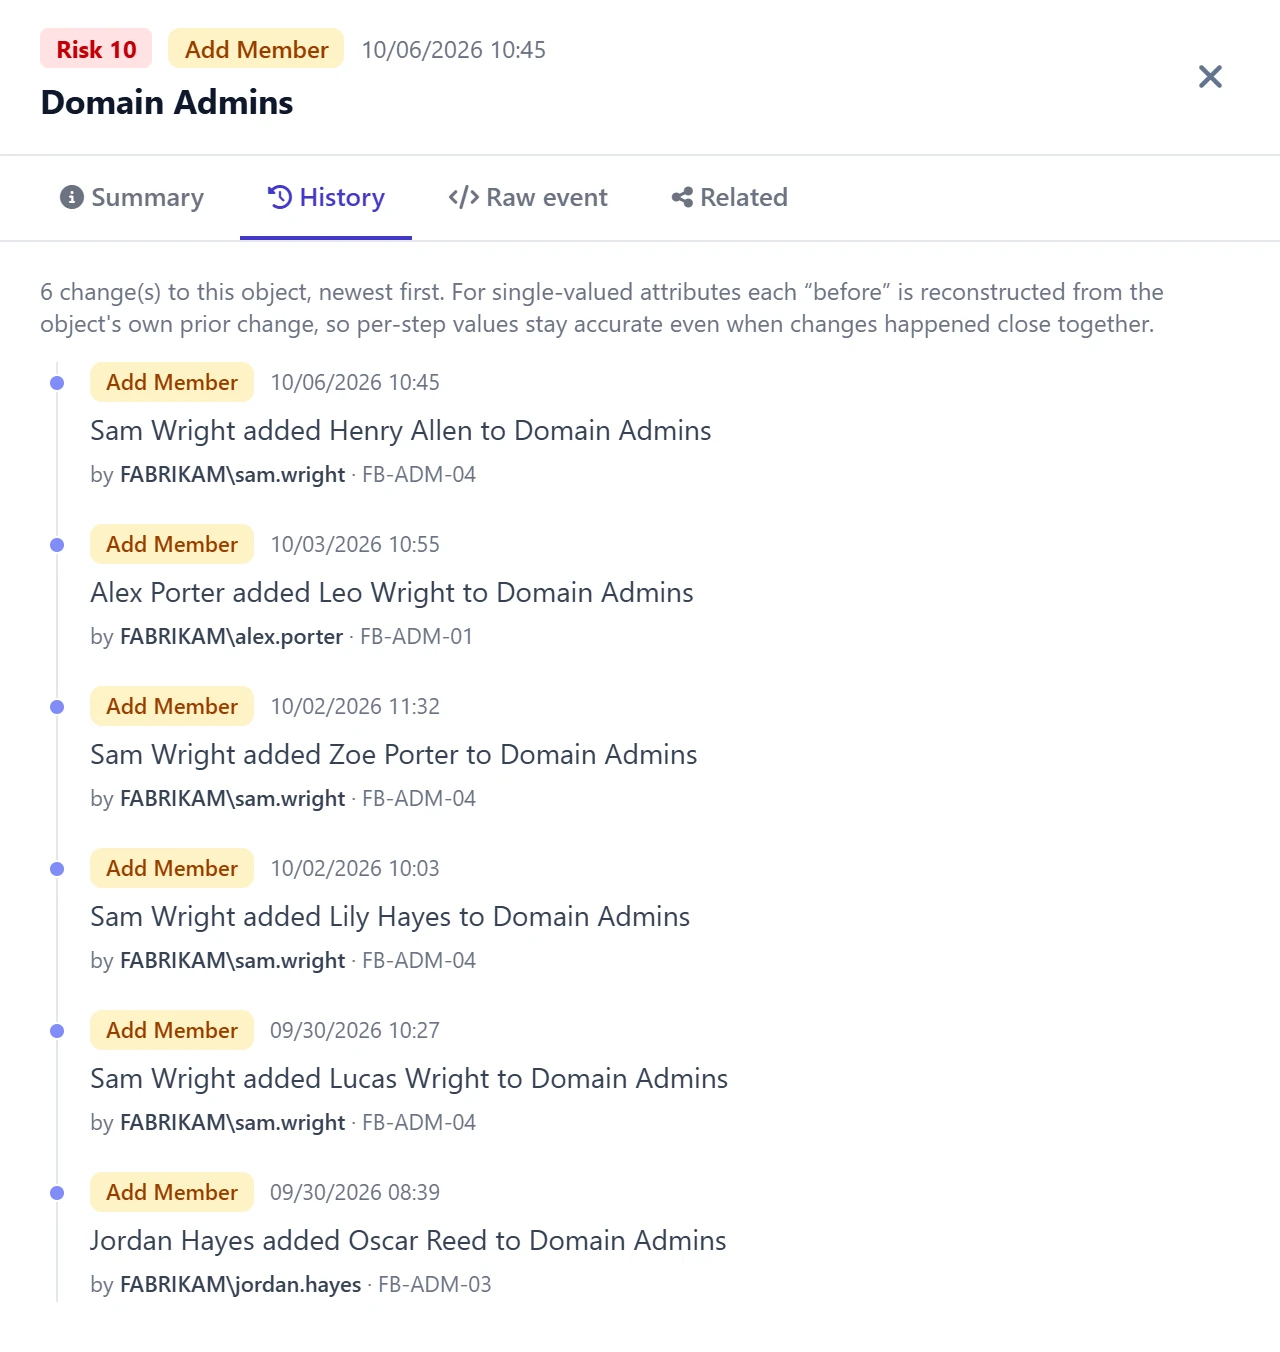Click host FB-ADM-03
This screenshot has width=1280, height=1352.
tap(435, 1285)
